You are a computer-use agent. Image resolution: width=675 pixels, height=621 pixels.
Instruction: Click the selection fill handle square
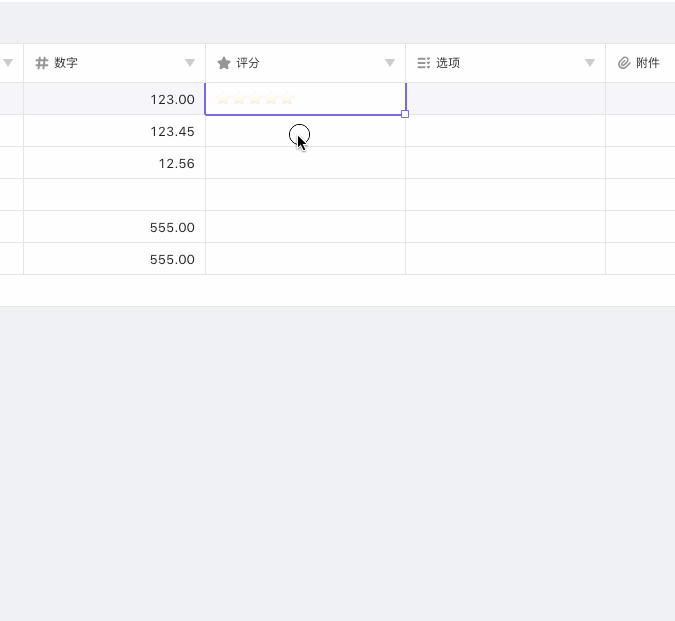(x=405, y=114)
